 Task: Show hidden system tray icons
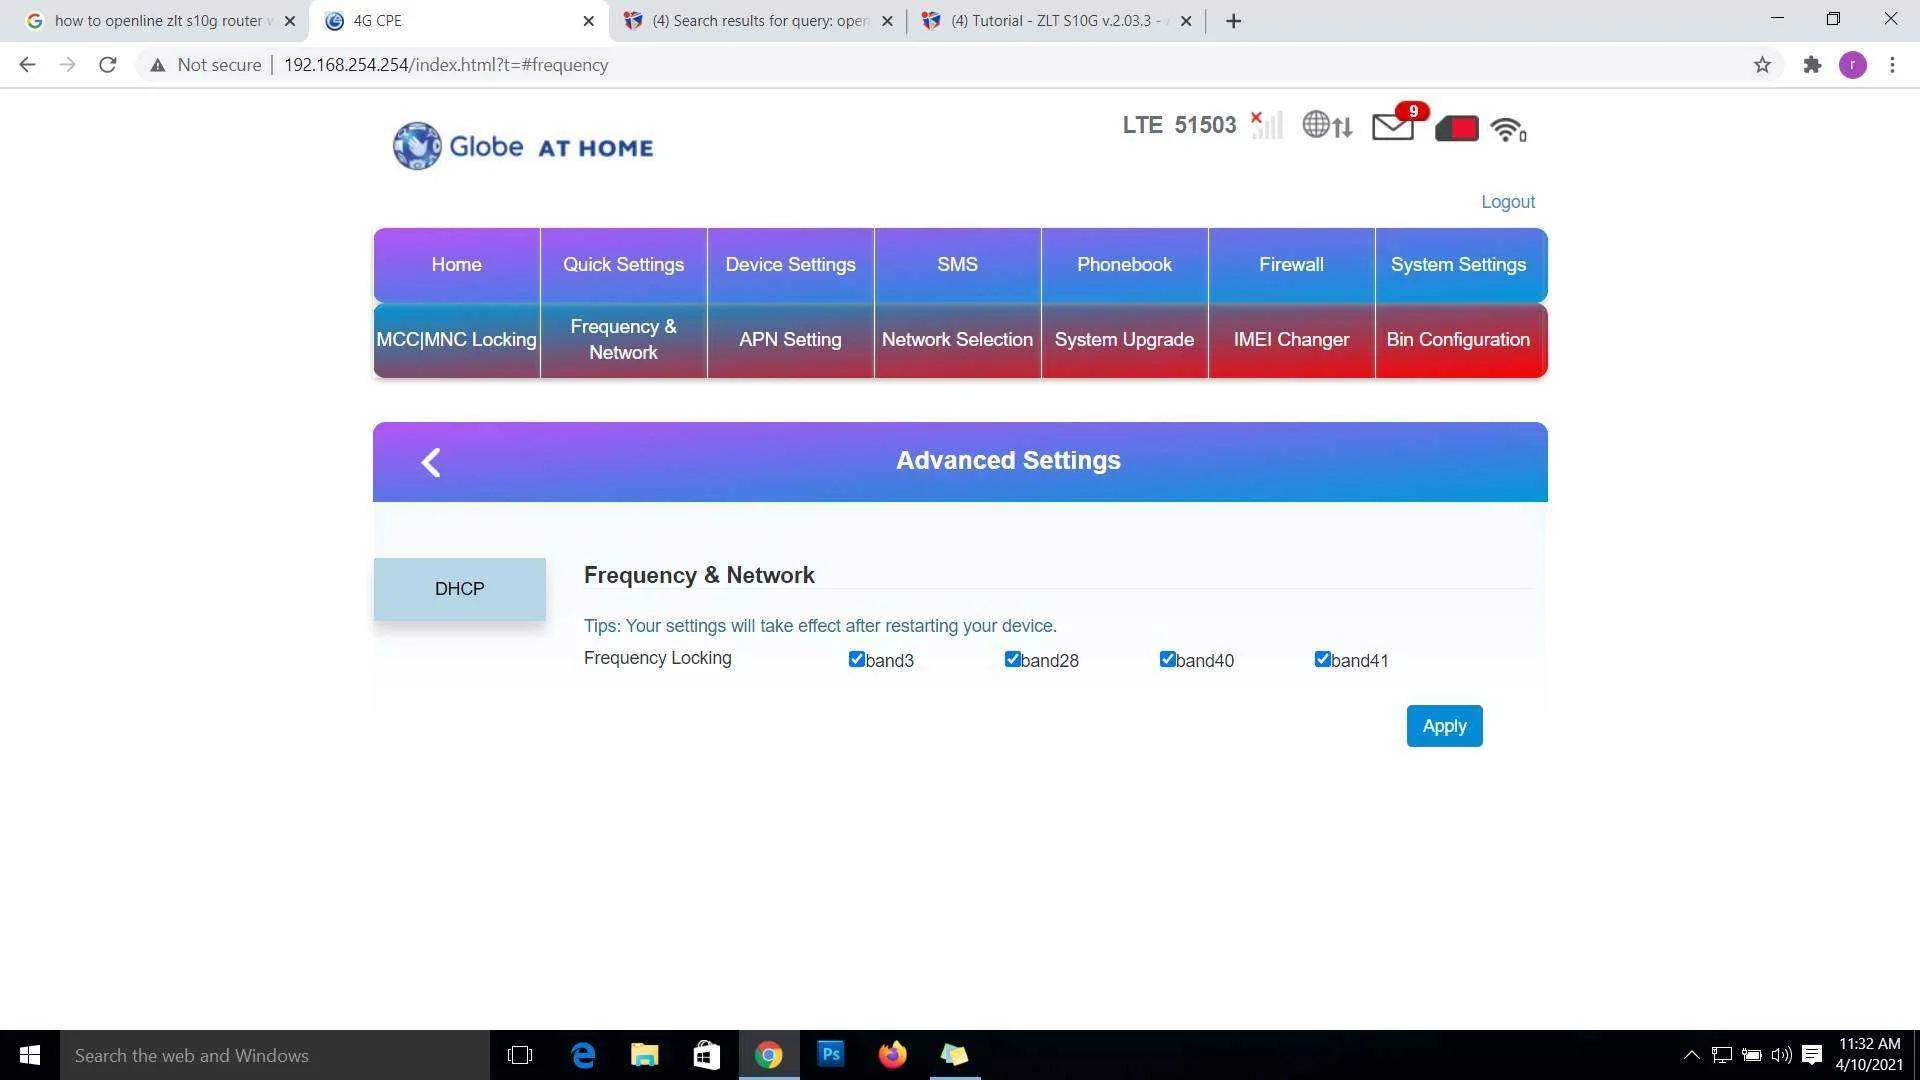click(1691, 1055)
